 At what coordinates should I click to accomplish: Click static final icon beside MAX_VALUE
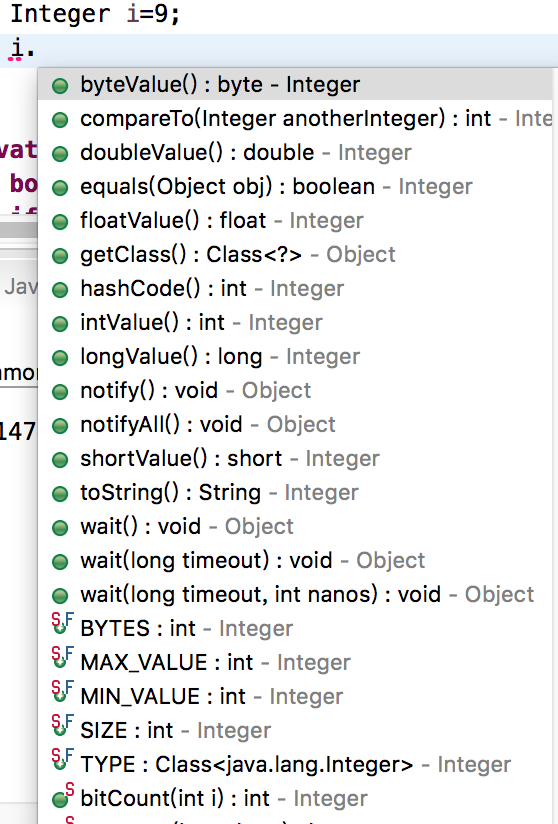(x=63, y=658)
